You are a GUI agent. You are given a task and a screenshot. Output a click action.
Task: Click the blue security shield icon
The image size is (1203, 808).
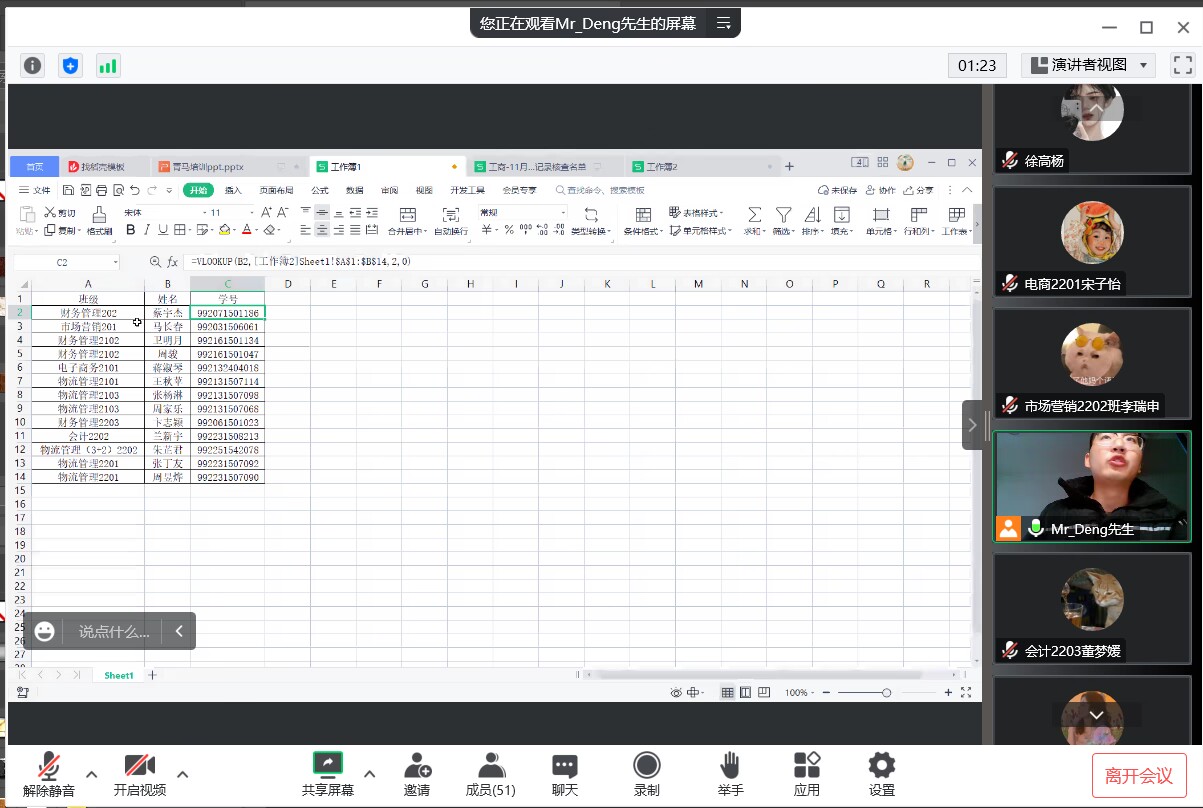pyautogui.click(x=70, y=66)
